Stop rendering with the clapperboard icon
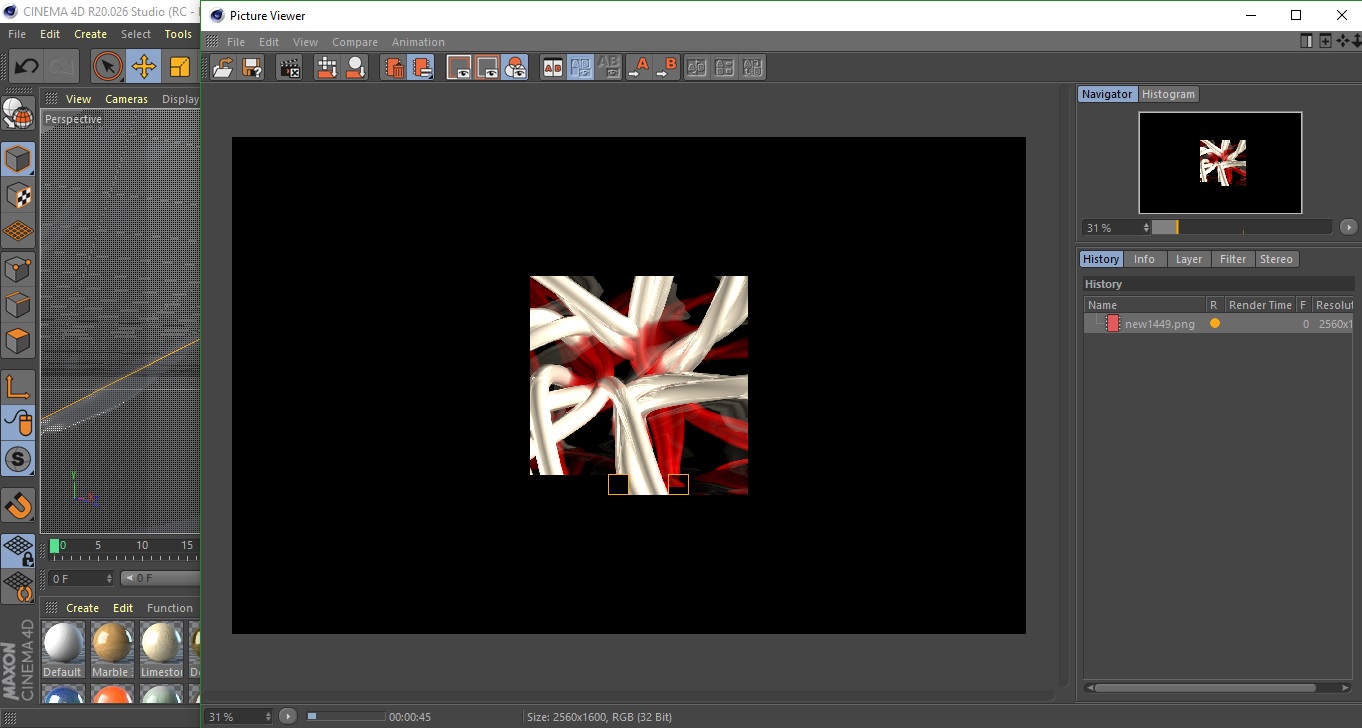The height and width of the screenshot is (728, 1362). (x=289, y=68)
